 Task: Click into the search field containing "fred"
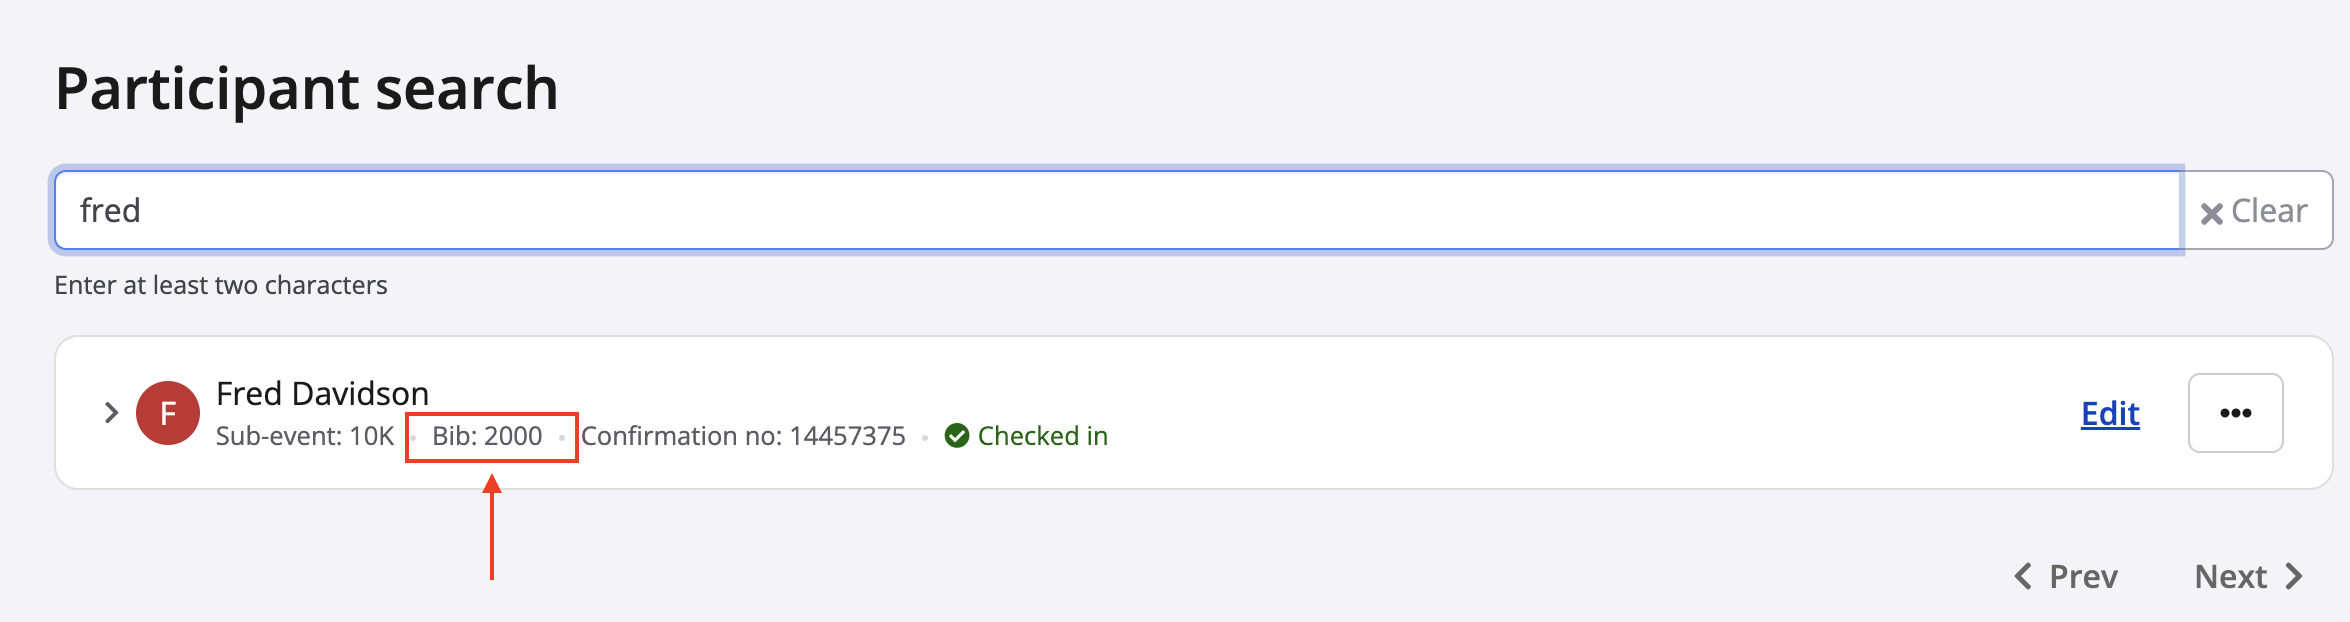[1100, 210]
